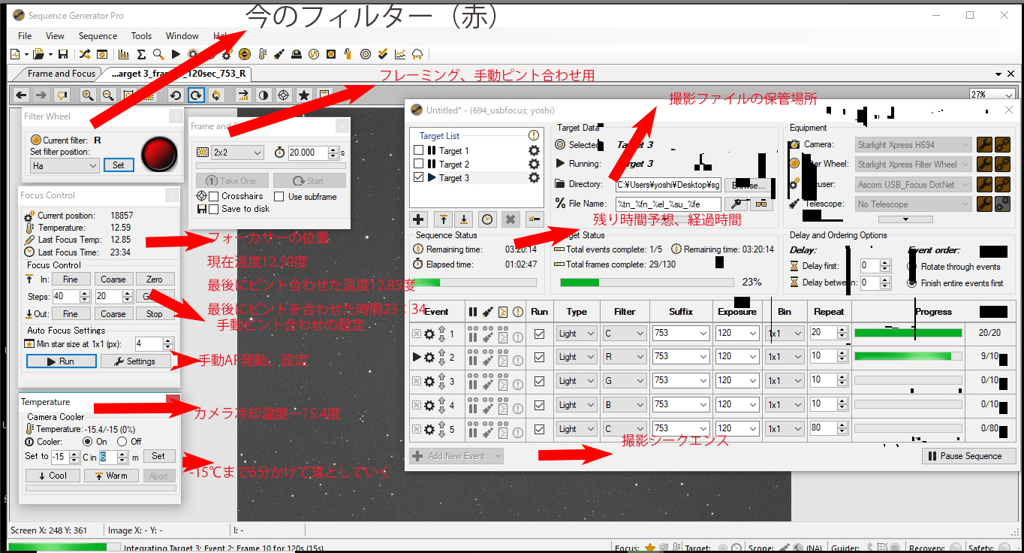Viewport: 1024px width, 553px height.
Task: Click the Sigma statistics toolbar icon
Action: click(141, 54)
